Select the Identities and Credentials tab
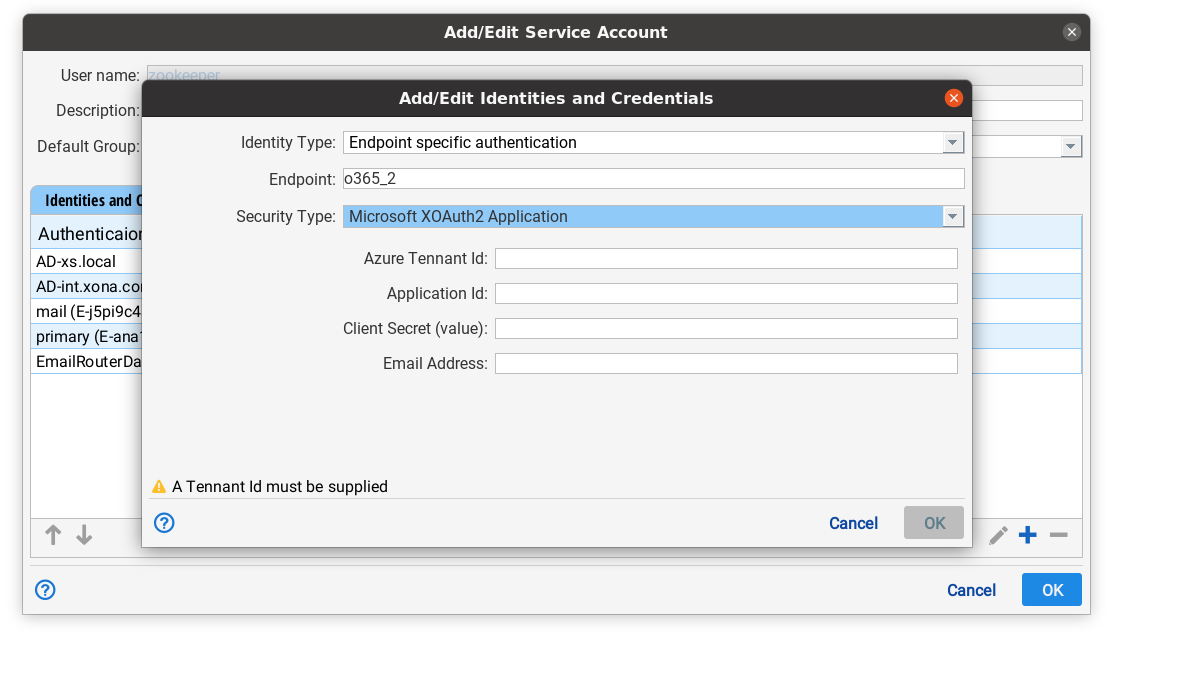Screen dimensions: 1183x681 [x=88, y=200]
